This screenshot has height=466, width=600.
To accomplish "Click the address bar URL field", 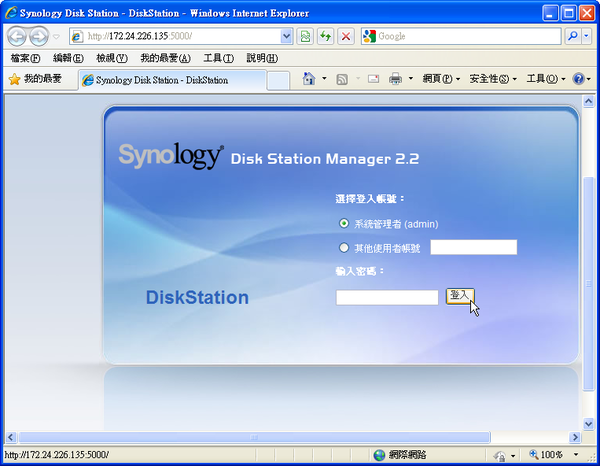I will pos(175,36).
